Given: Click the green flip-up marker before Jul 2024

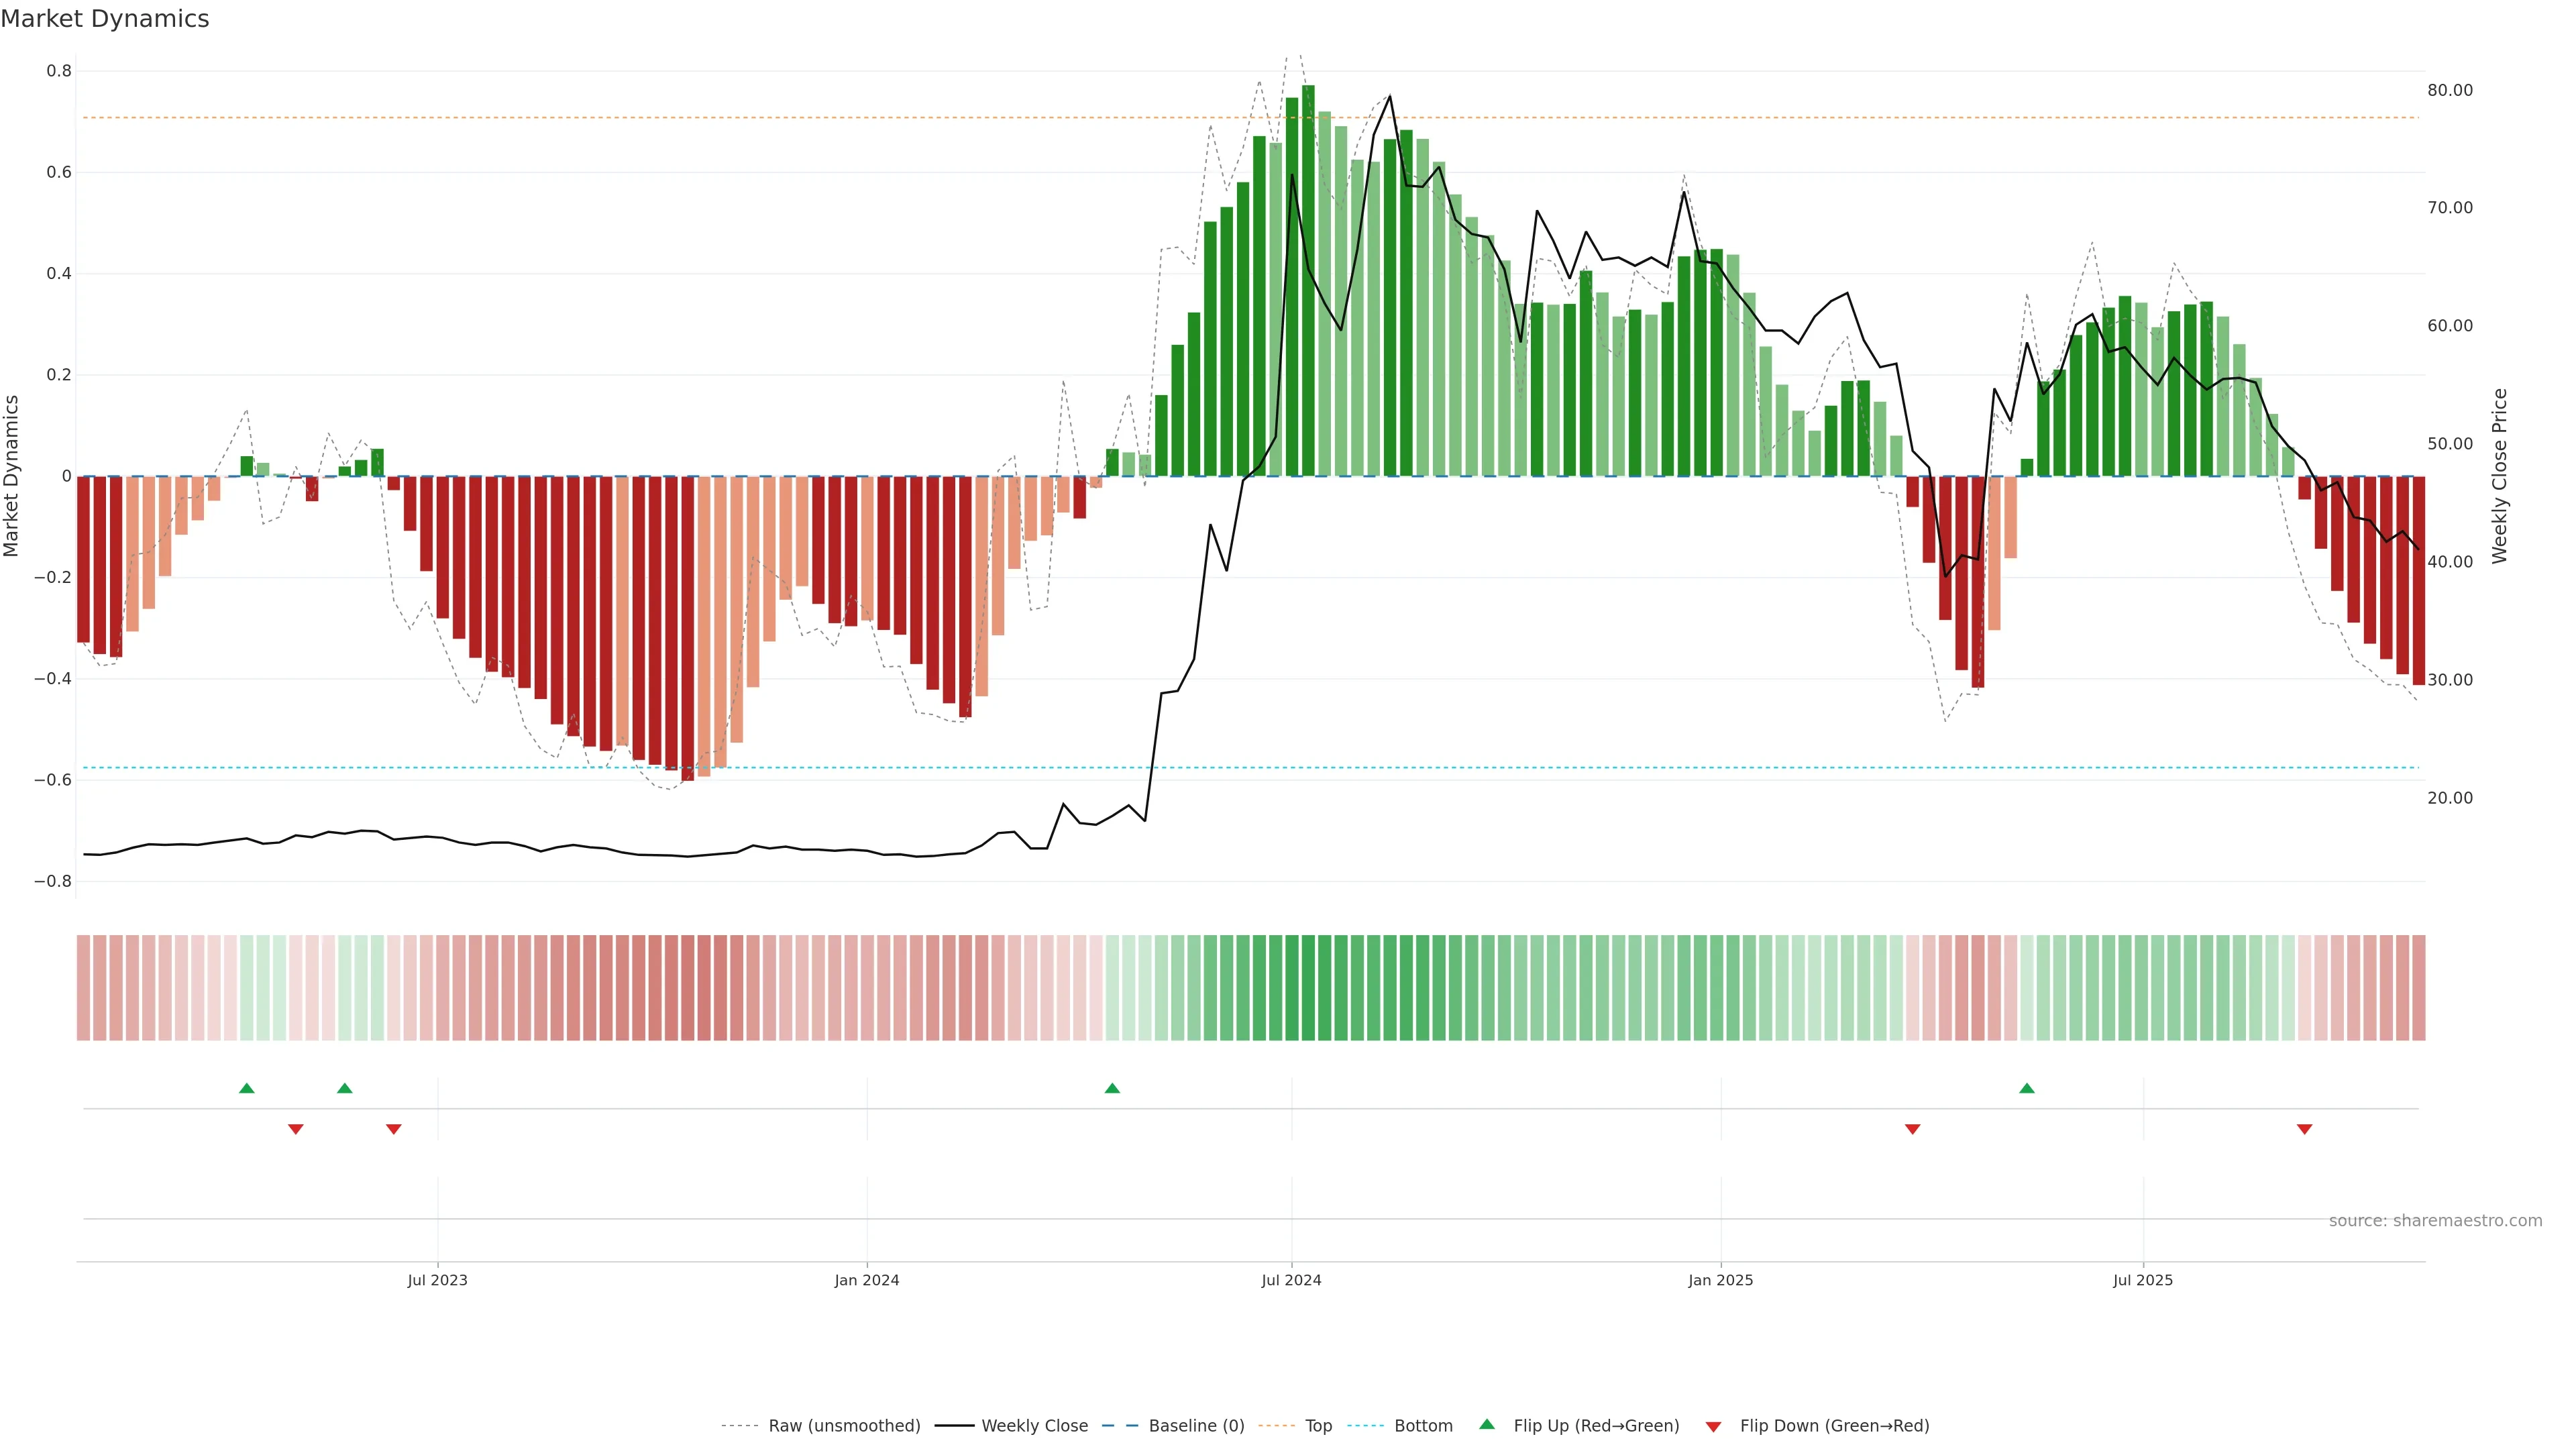Looking at the screenshot, I should (1112, 1088).
